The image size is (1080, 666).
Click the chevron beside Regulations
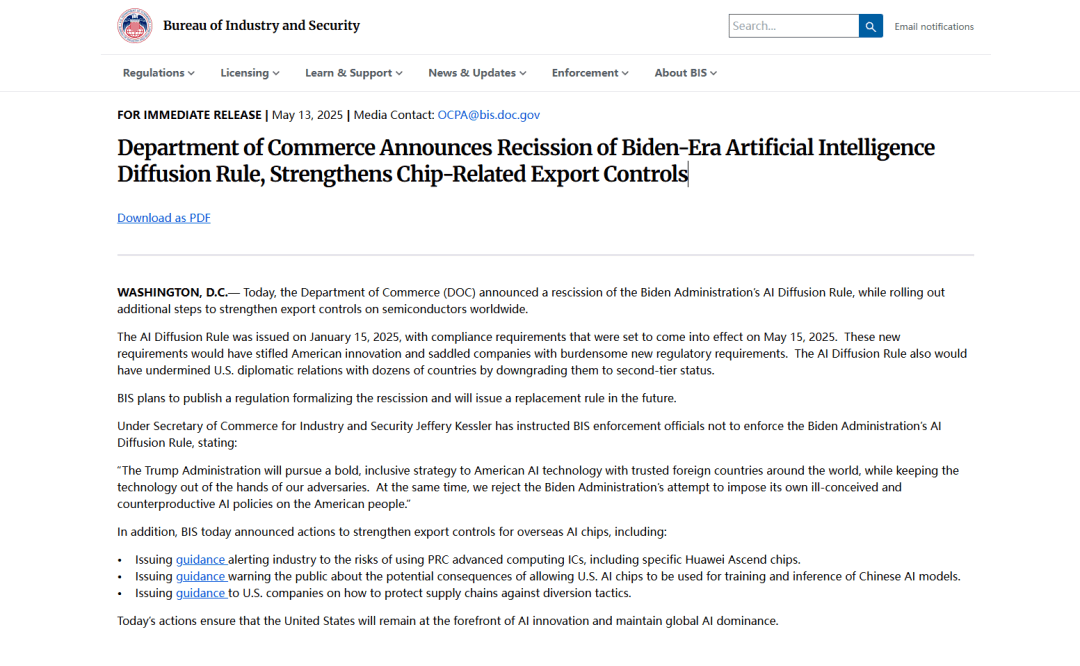click(191, 73)
